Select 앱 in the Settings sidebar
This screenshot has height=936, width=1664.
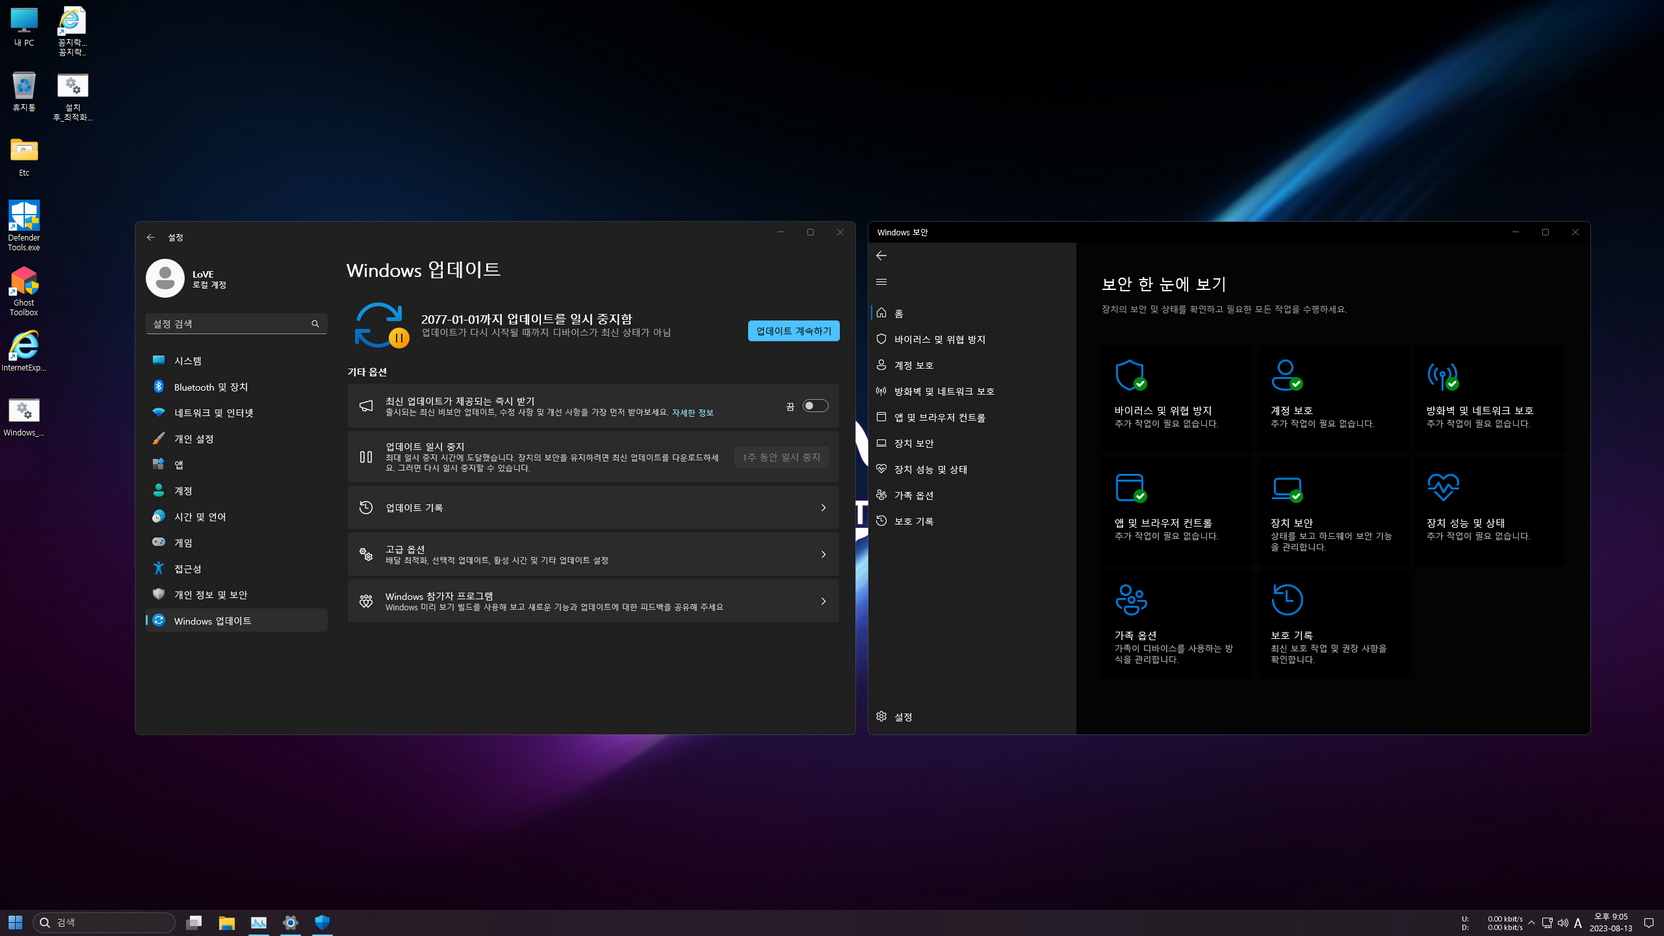236,465
